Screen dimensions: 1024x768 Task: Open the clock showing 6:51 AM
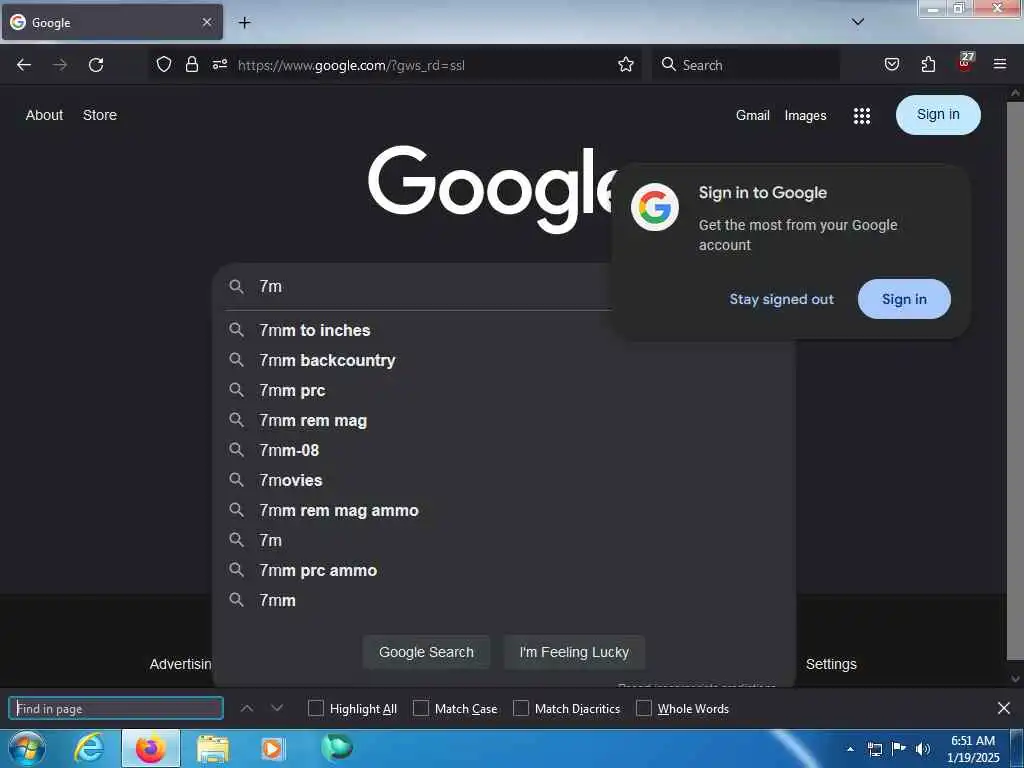point(973,749)
